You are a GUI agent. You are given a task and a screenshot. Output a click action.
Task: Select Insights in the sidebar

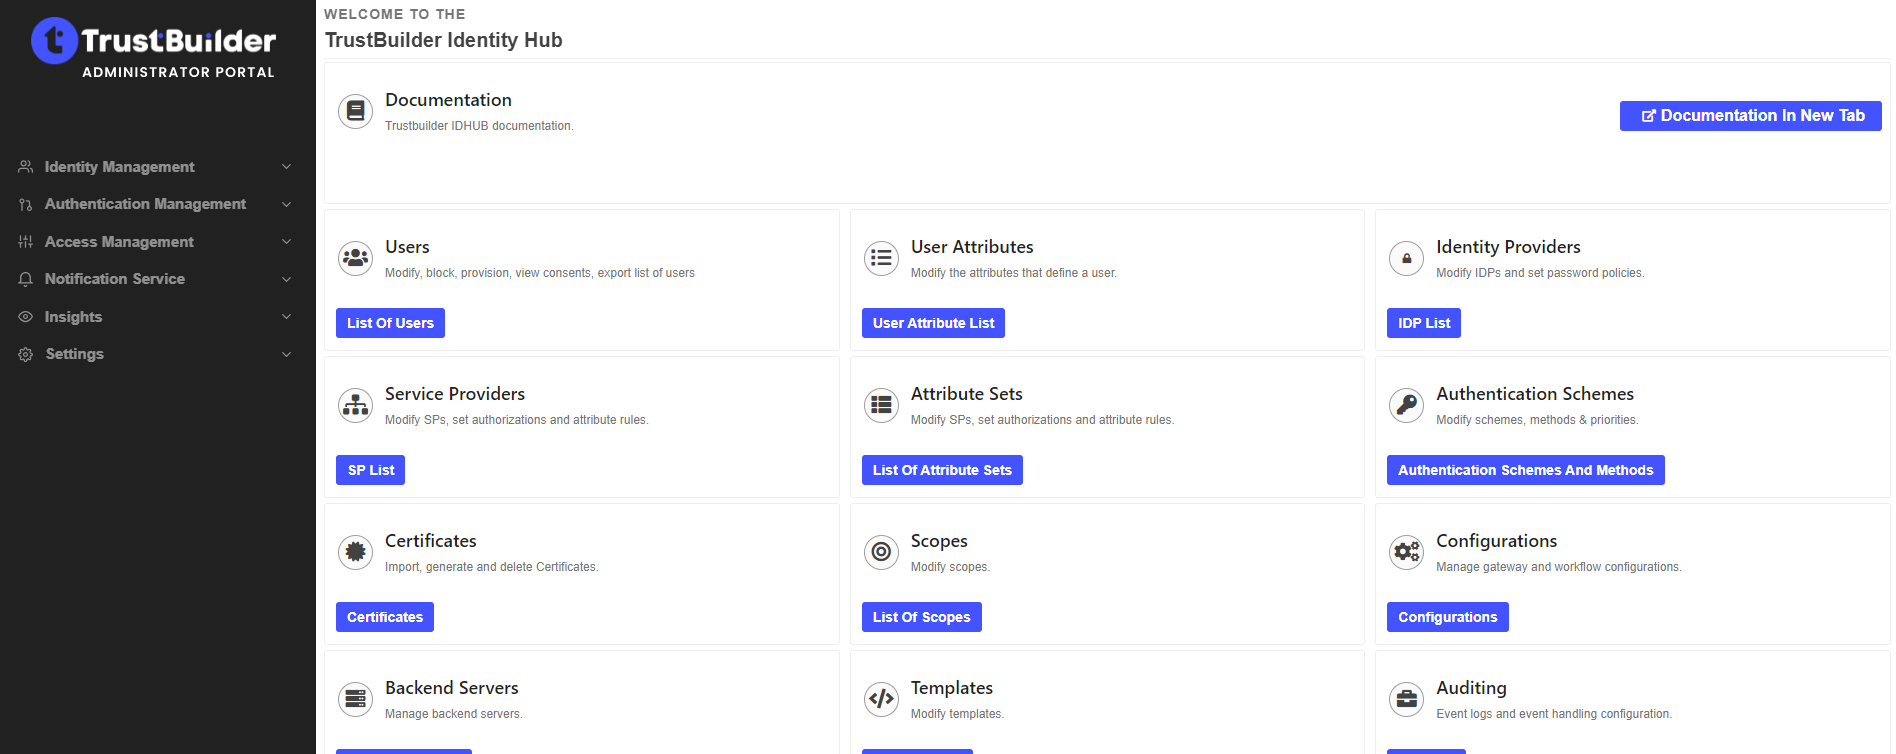point(73,317)
